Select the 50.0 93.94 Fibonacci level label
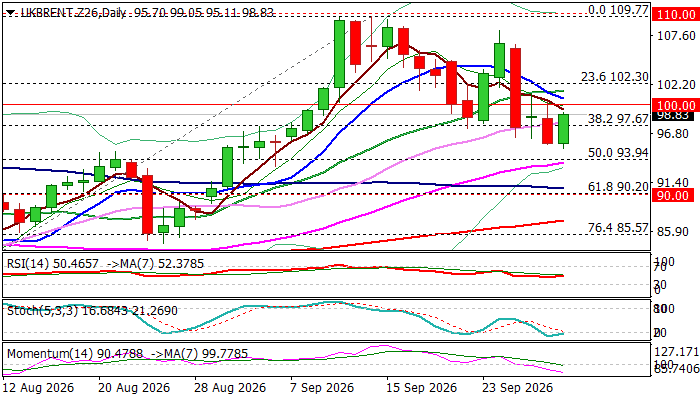Screen dimensions: 700x400 618,153
